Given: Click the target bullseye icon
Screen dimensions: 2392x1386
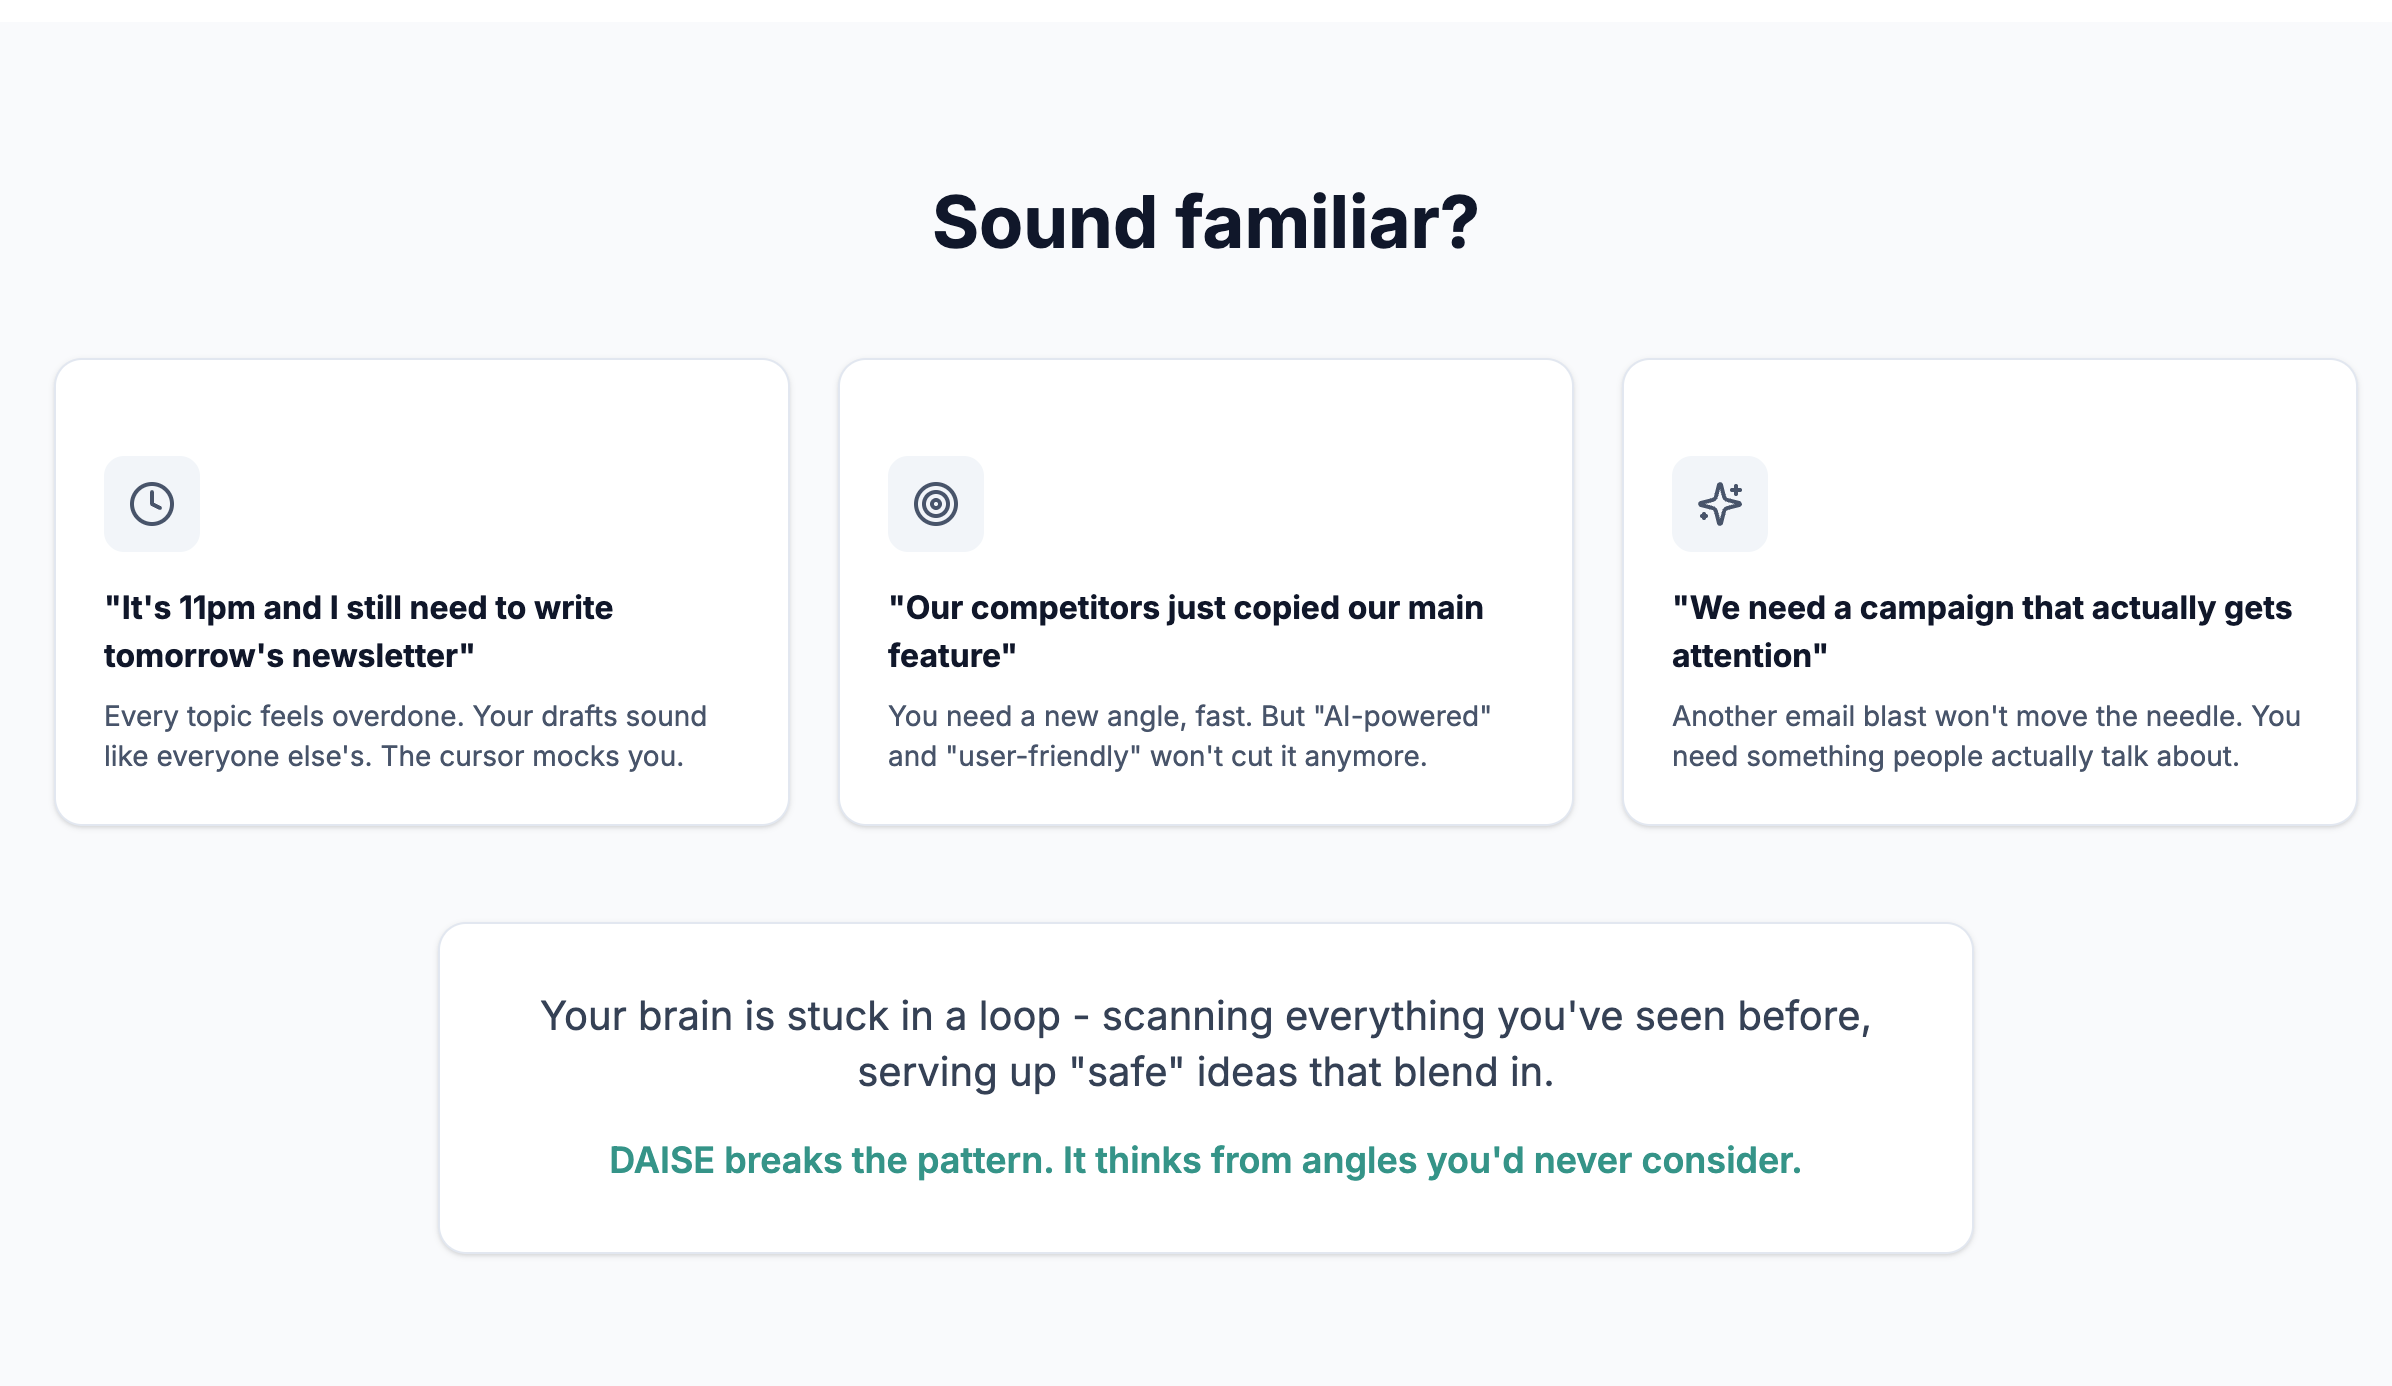Looking at the screenshot, I should pos(936,504).
